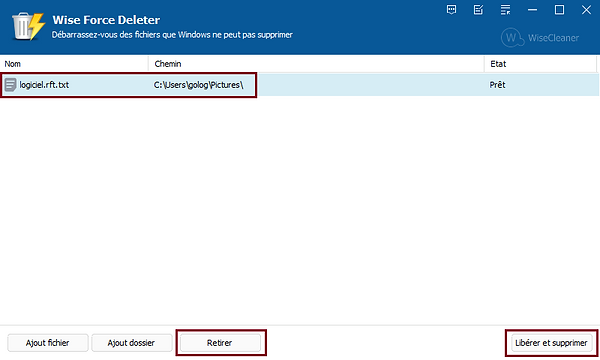Maximize the Wise Force Deleter window

pos(559,10)
